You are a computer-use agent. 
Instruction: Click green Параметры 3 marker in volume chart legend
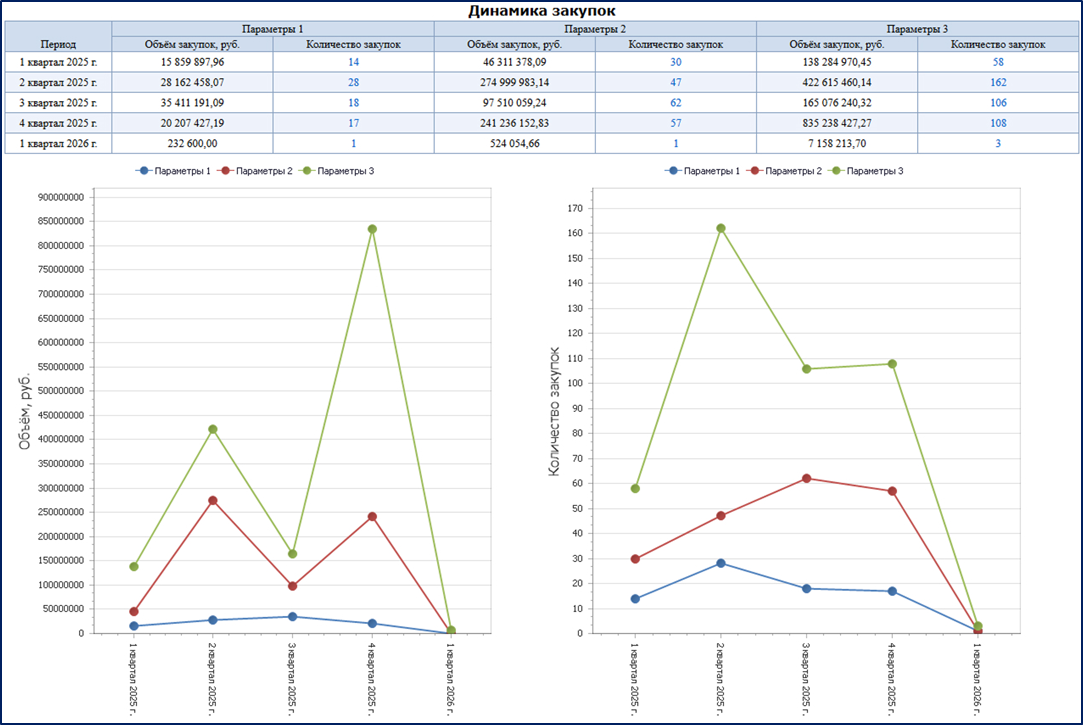pos(305,171)
